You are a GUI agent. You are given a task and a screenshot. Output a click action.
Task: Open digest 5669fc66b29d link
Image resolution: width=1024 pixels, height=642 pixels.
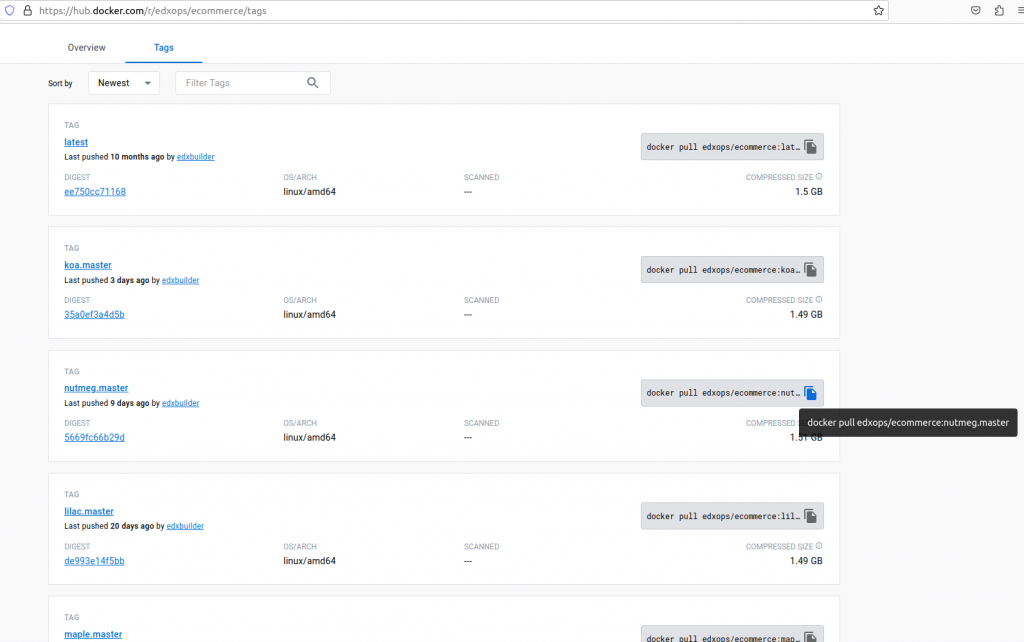(x=94, y=438)
